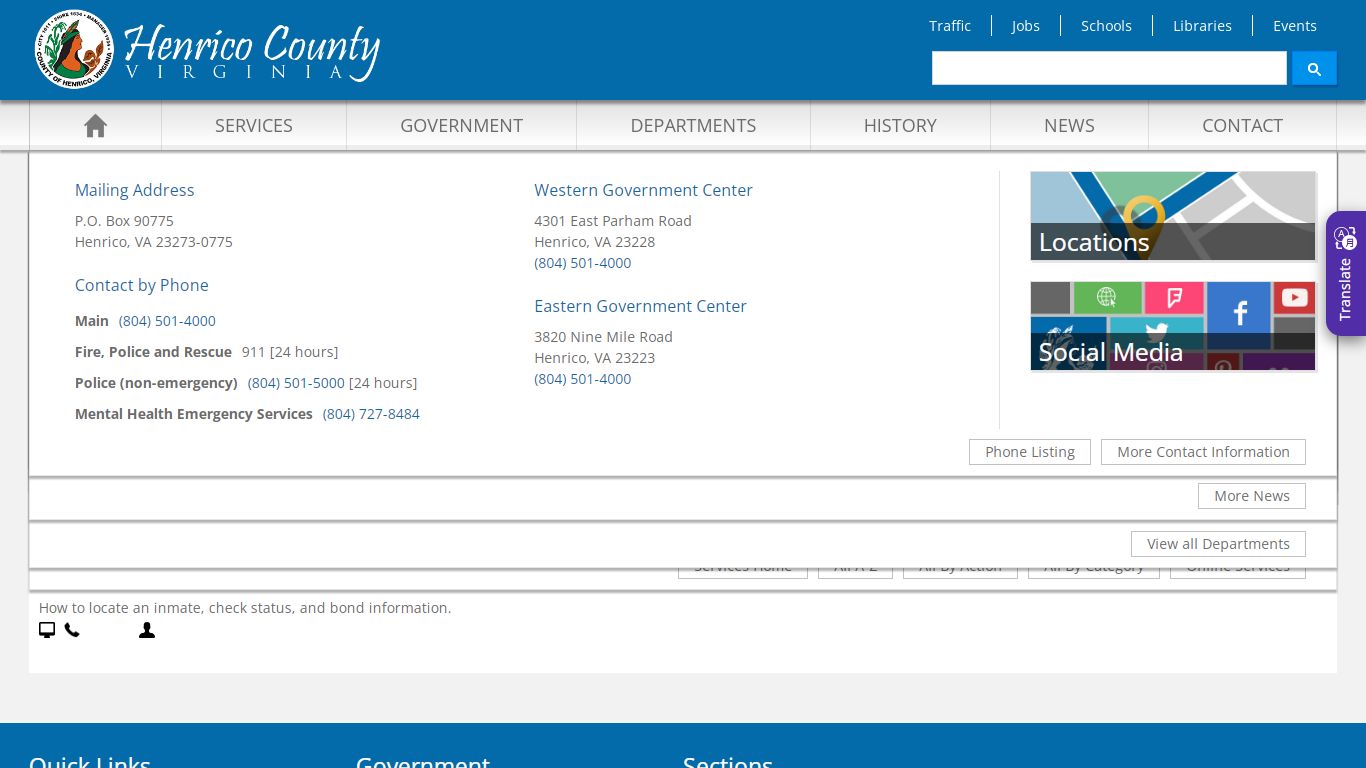Click the Mailing Address heading
The height and width of the screenshot is (768, 1366).
point(135,190)
